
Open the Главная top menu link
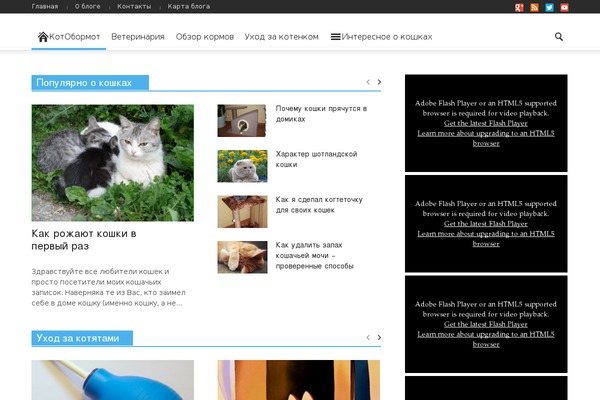tap(45, 7)
